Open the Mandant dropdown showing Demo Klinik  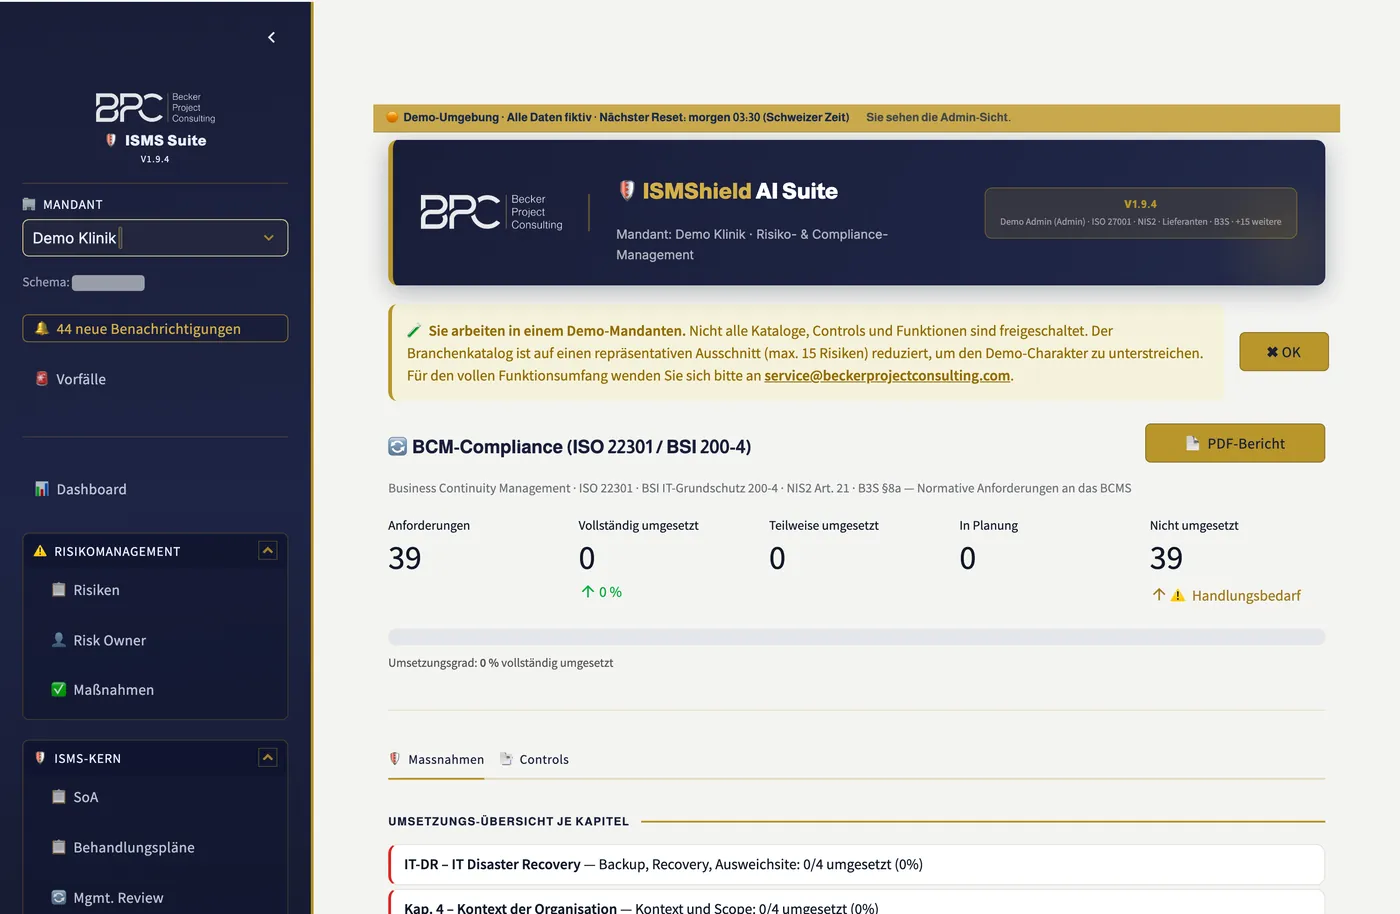point(155,238)
